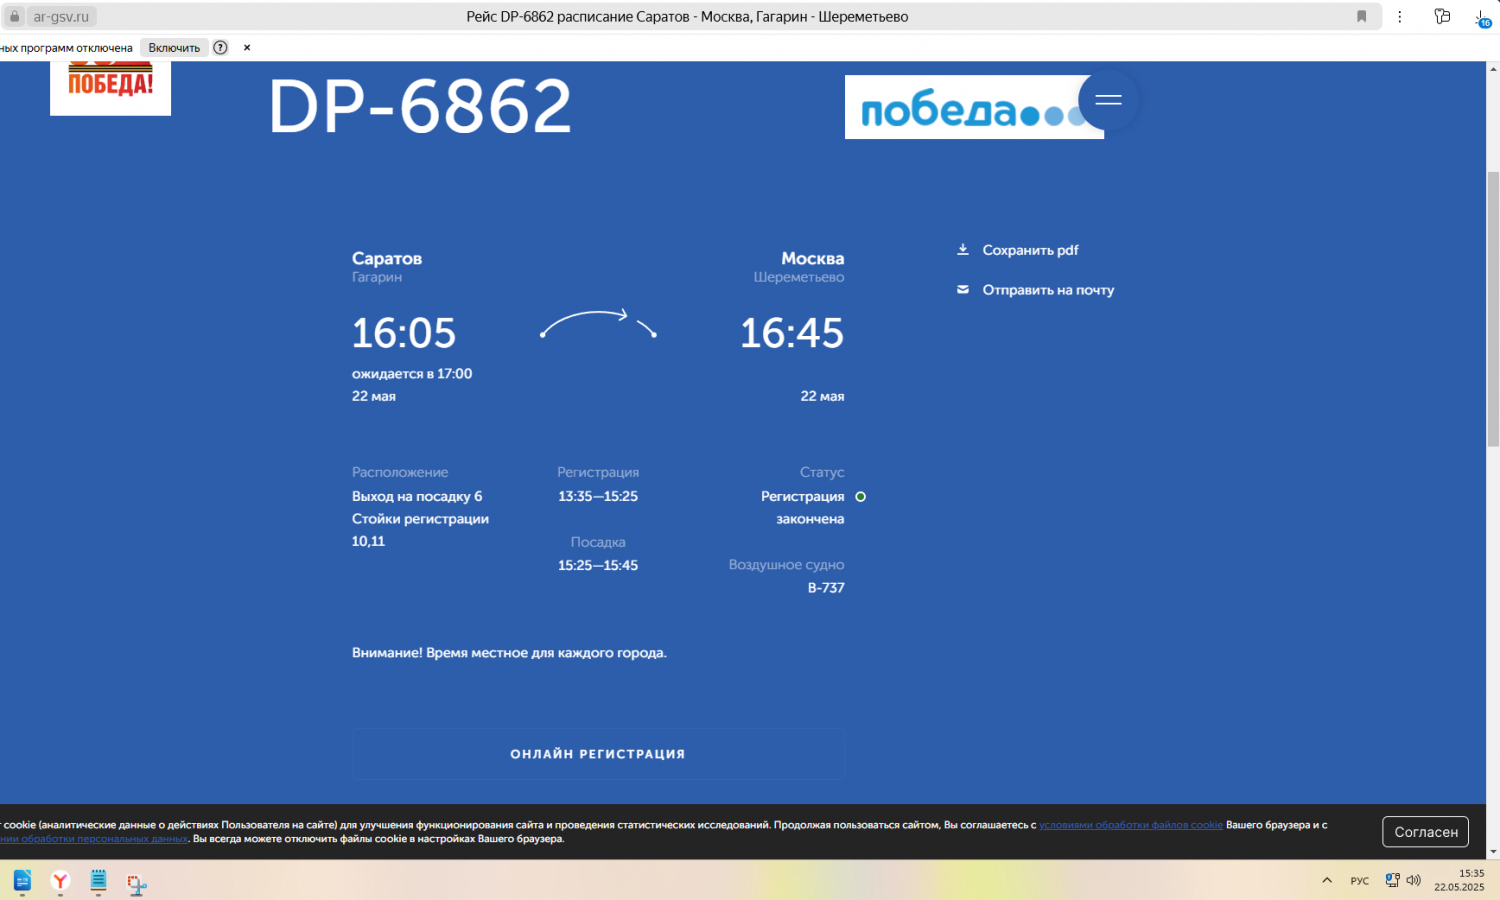Show hidden tray icons chevron
Screen dimensions: 1500x900
coord(1327,880)
